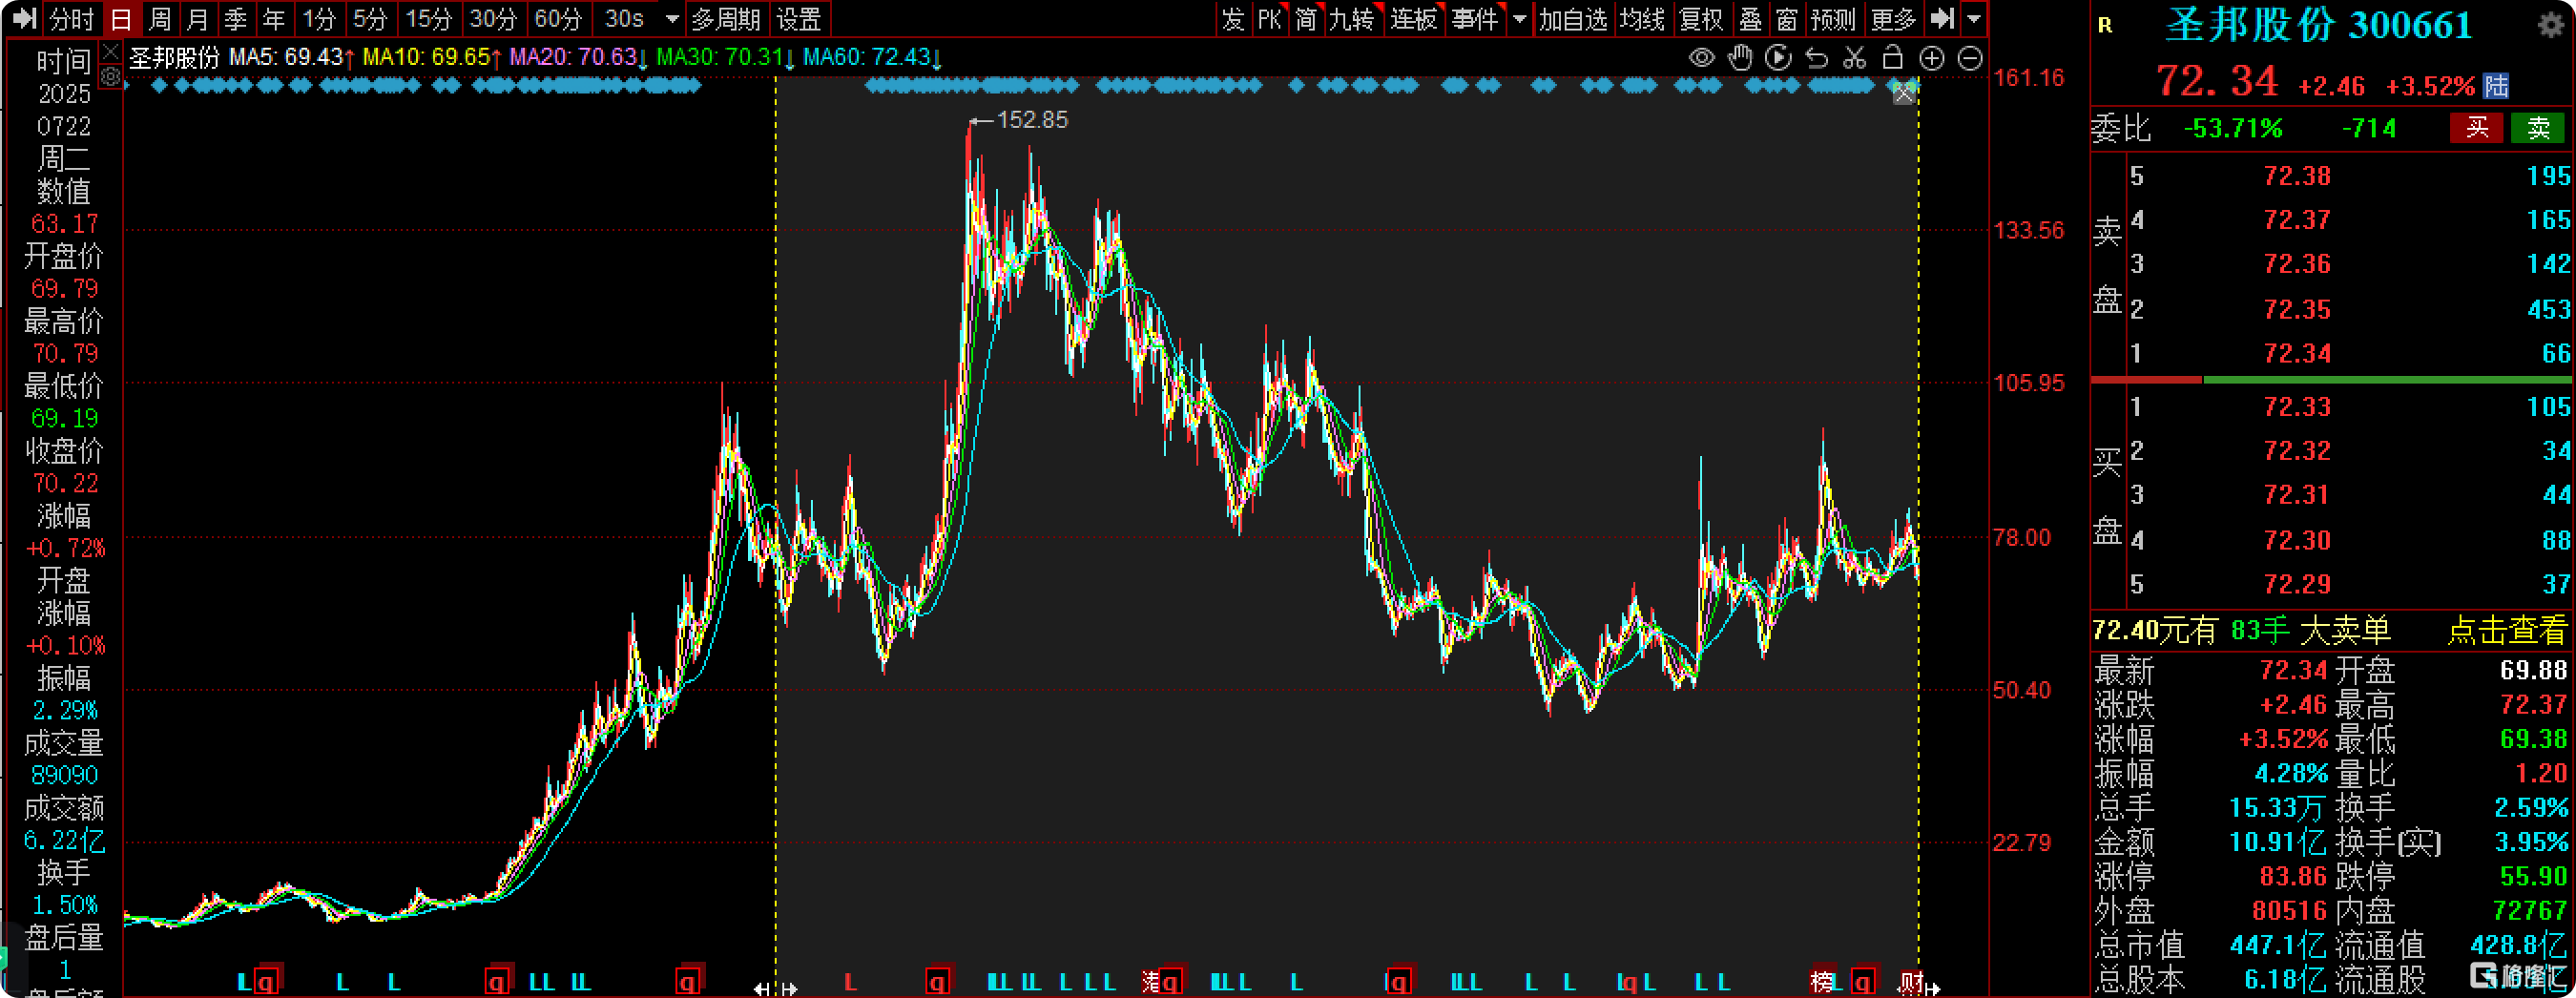This screenshot has width=2576, height=998.
Task: Switch to the 分时 intraday chart tab
Action: click(x=70, y=18)
